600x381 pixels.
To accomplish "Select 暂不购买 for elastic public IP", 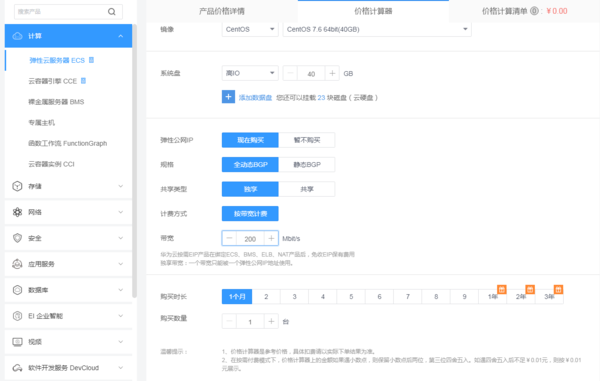I will pyautogui.click(x=307, y=140).
